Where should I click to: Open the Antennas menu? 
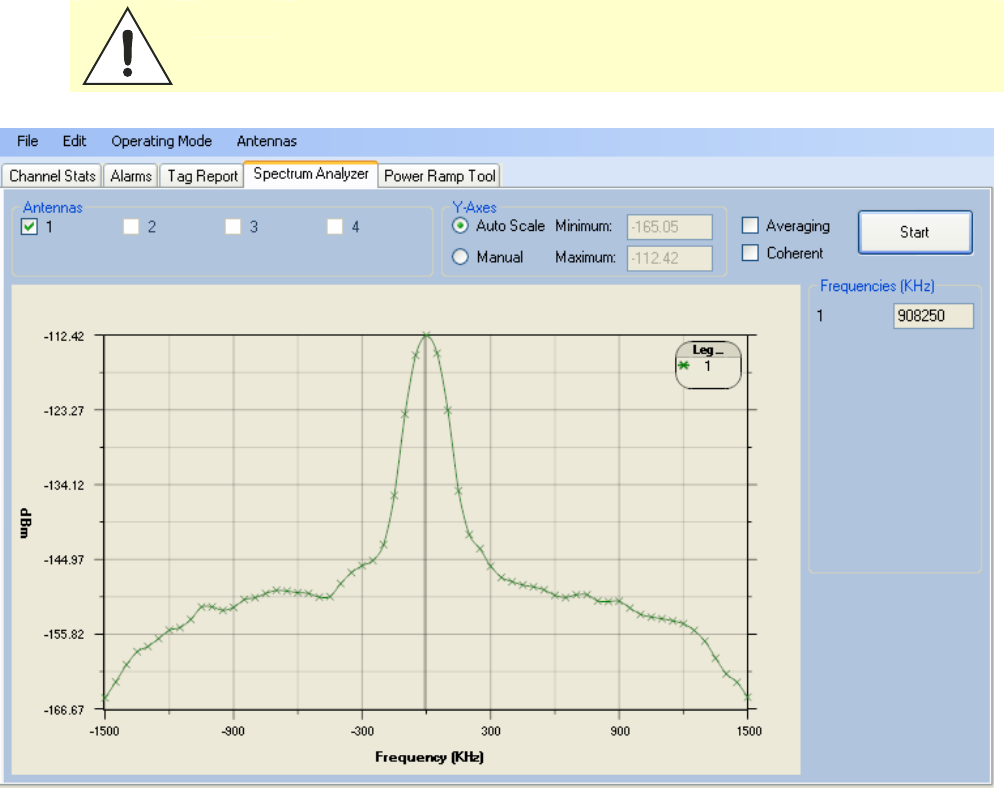coord(266,141)
